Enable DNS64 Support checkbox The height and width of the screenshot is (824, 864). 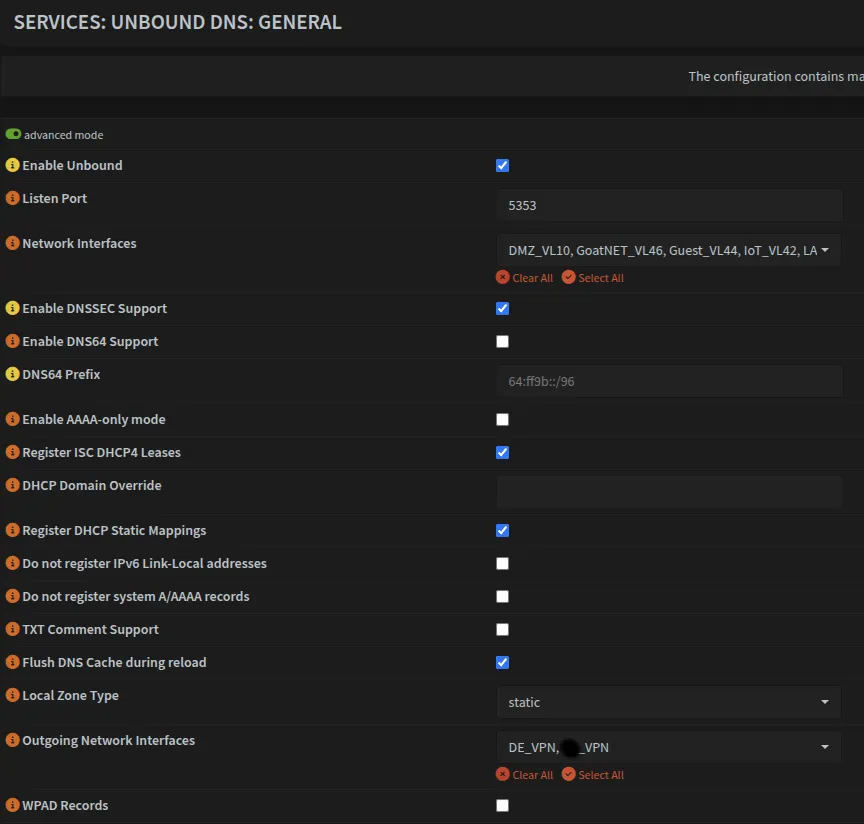502,341
